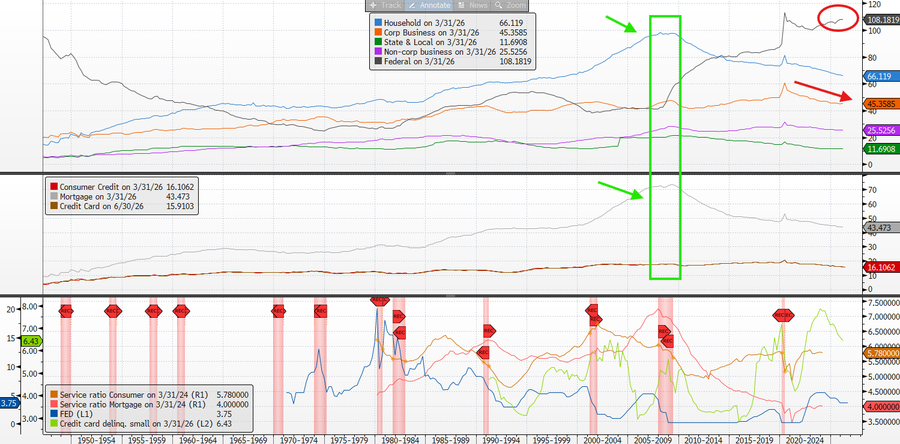Click the 2015-2019 time axis label

point(752,439)
